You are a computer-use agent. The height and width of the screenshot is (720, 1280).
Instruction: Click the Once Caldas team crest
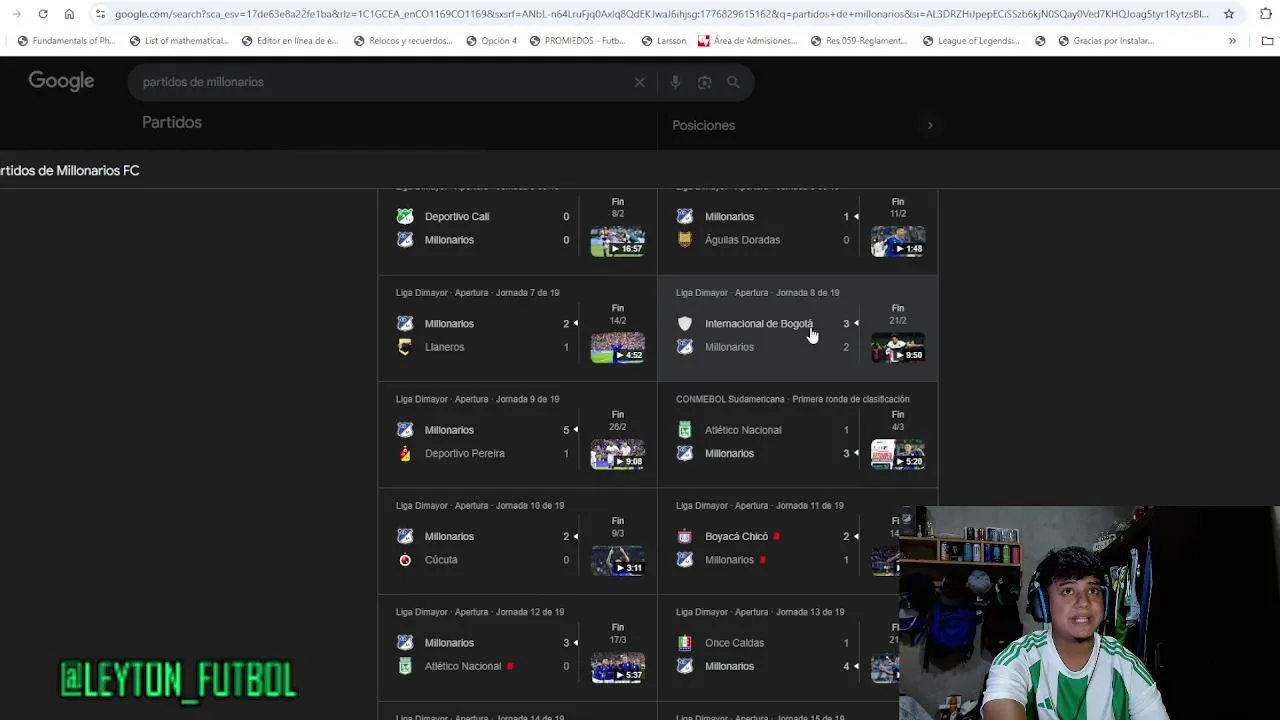click(x=685, y=643)
